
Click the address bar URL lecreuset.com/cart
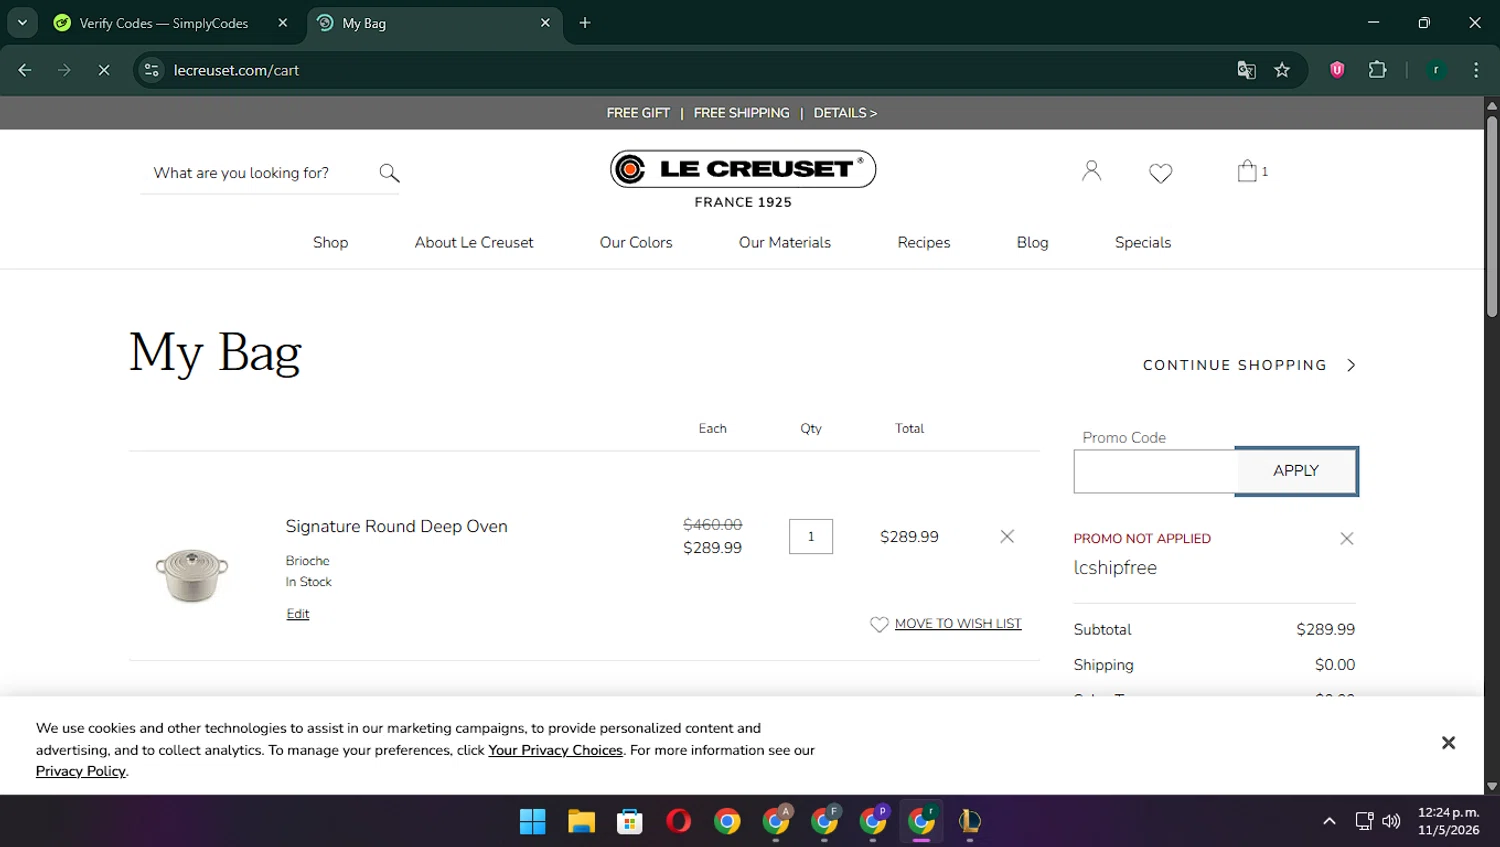[236, 70]
